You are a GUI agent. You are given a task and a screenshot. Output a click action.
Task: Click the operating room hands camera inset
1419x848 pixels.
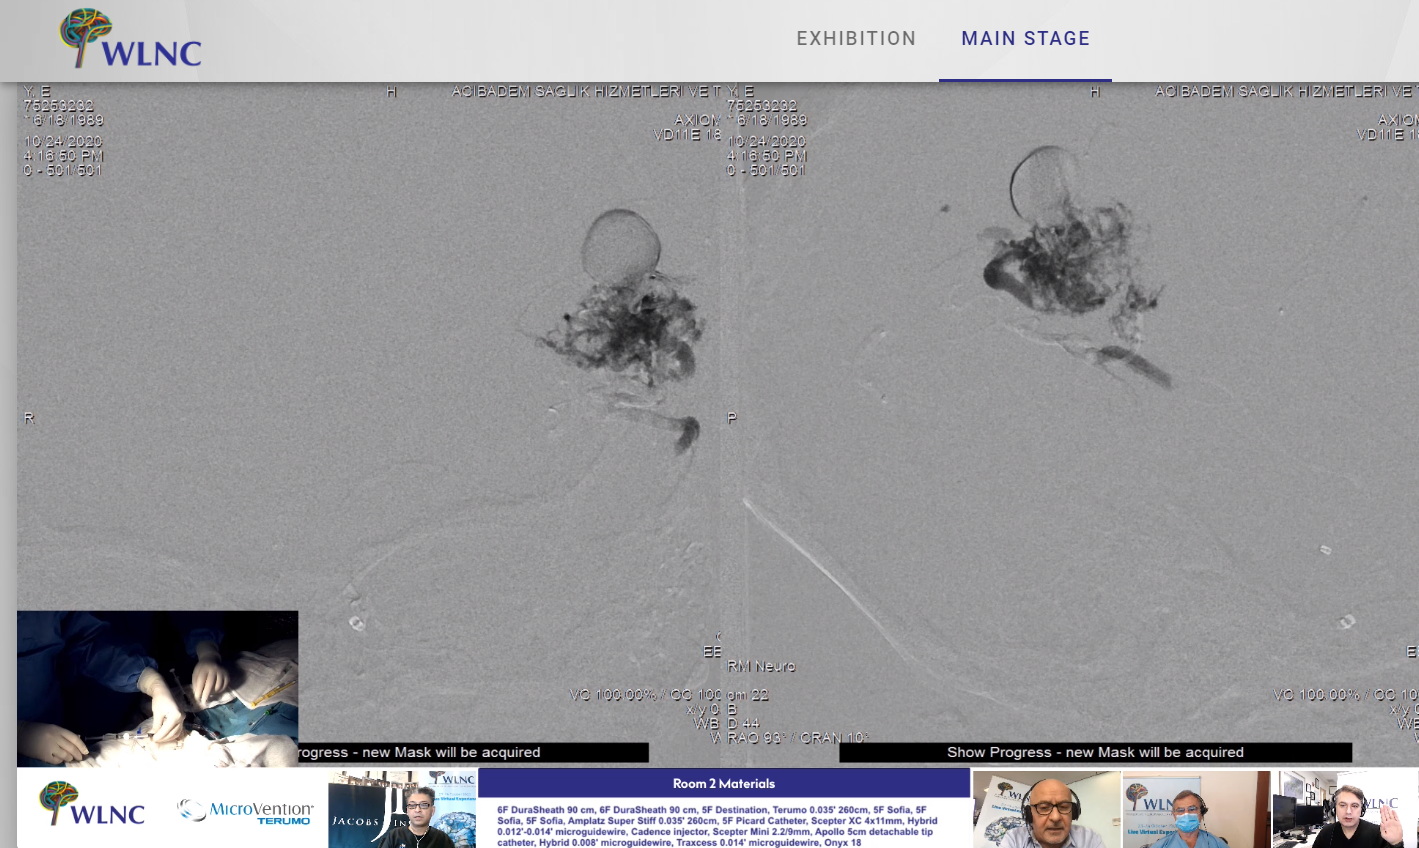coord(157,688)
